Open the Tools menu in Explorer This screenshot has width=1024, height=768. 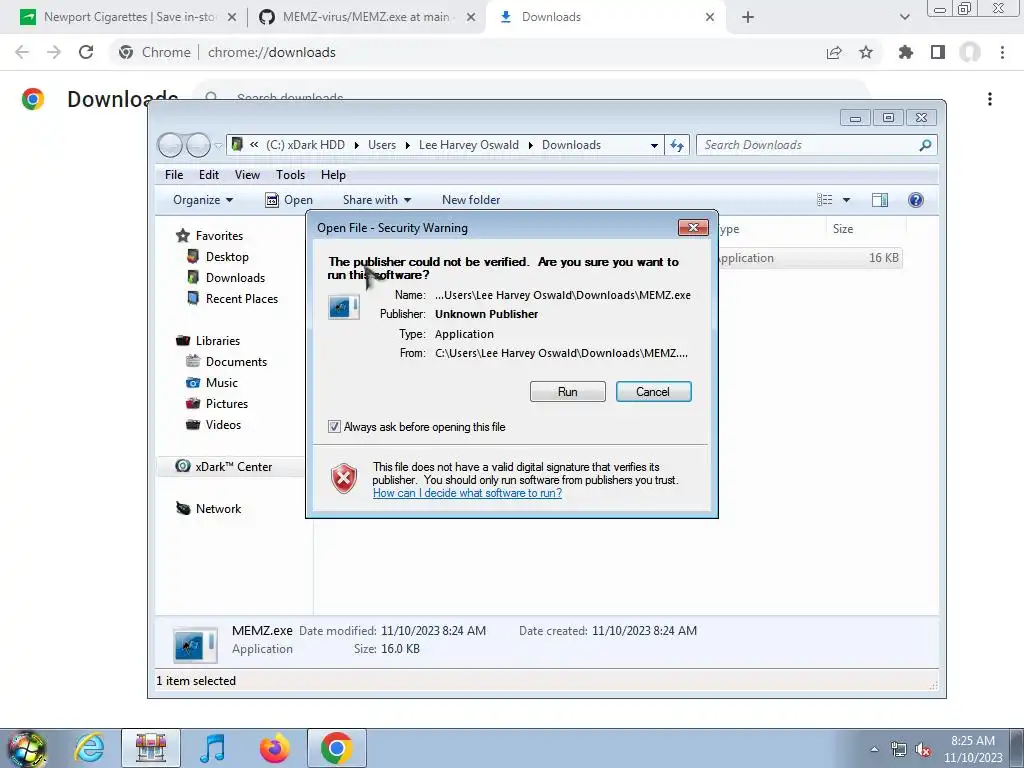[x=291, y=175]
